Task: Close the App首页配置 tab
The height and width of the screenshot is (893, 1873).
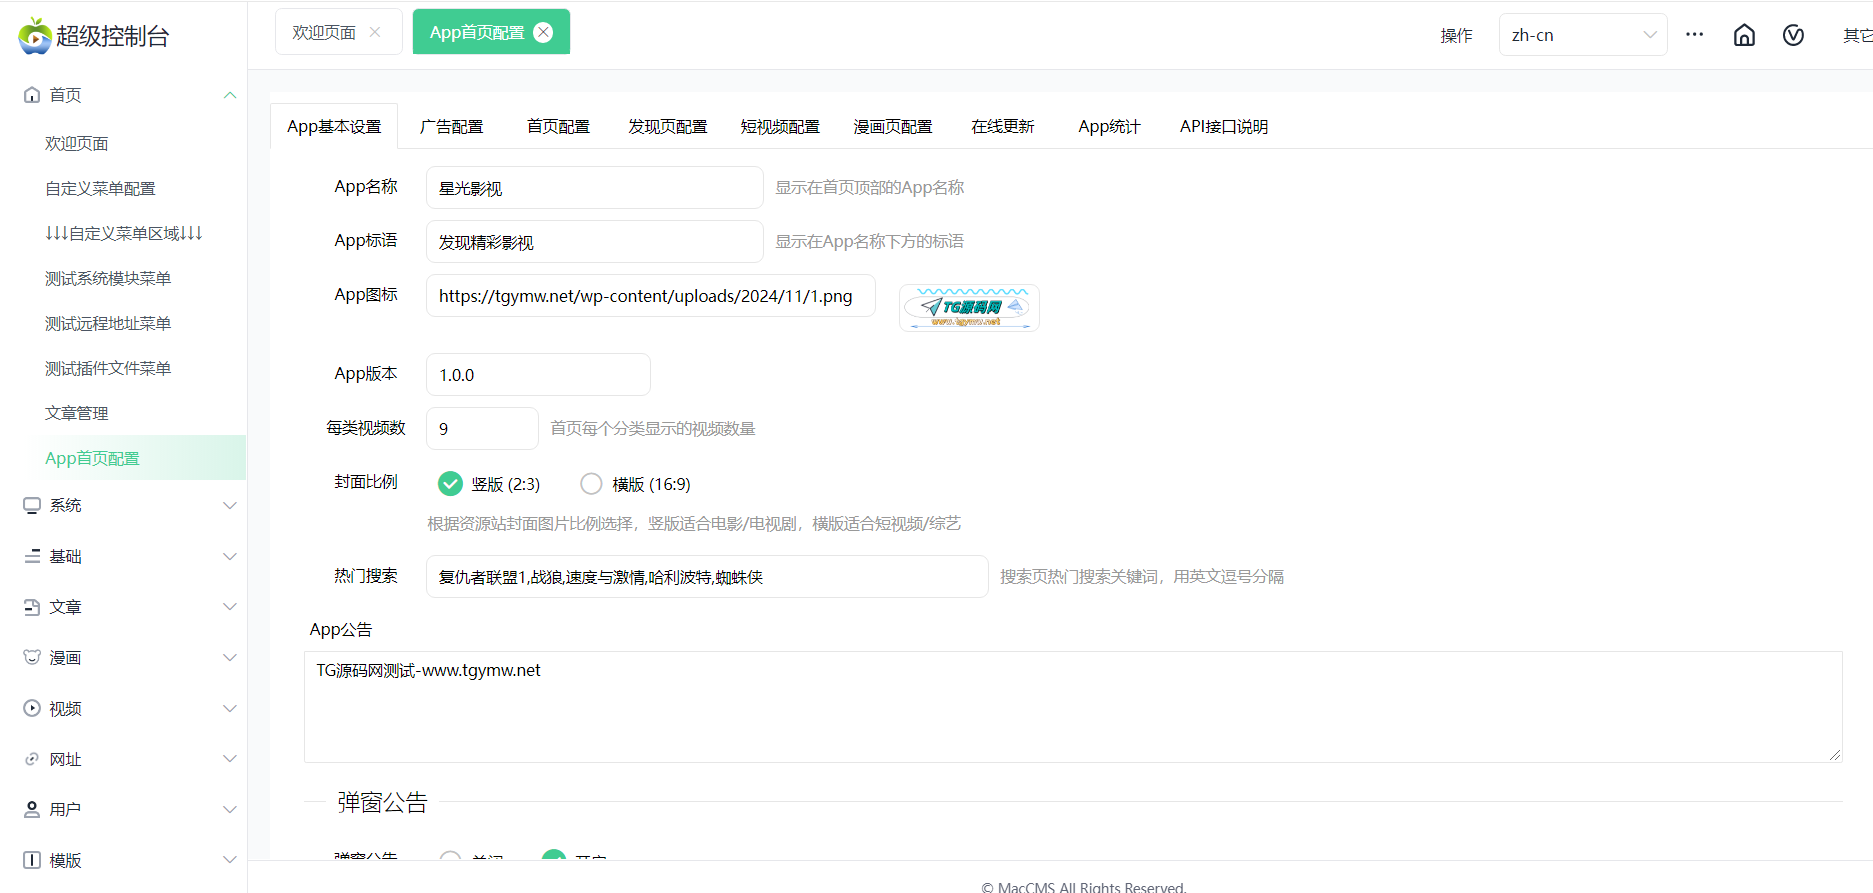Action: (x=543, y=32)
